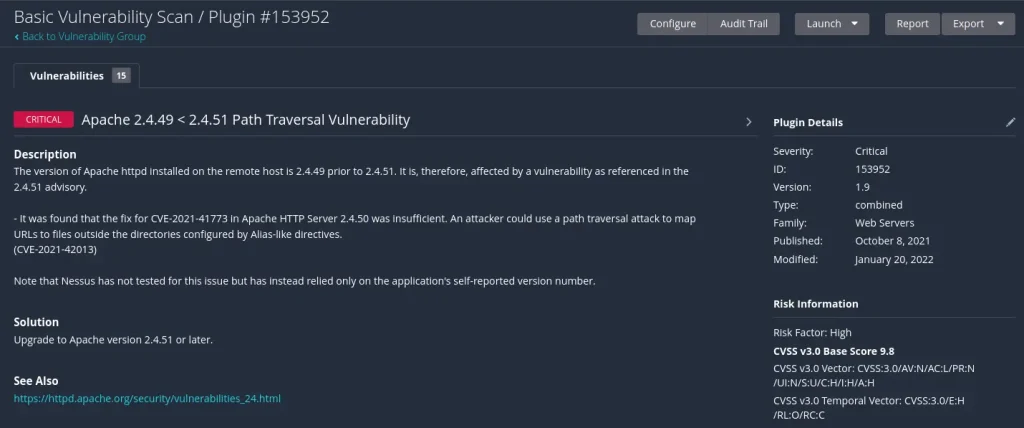Click the CVE-2021-42013 reference text
Screen dimensions: 1024x428
pyautogui.click(x=55, y=248)
